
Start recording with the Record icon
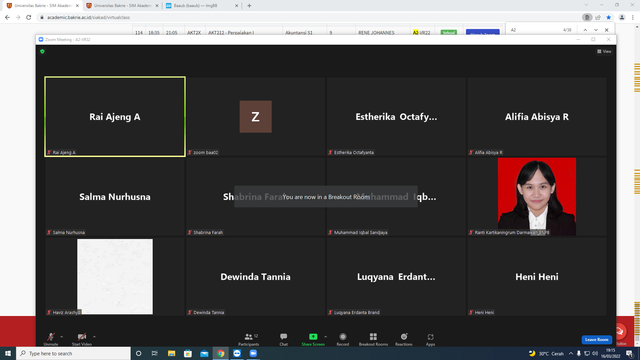click(x=342, y=337)
